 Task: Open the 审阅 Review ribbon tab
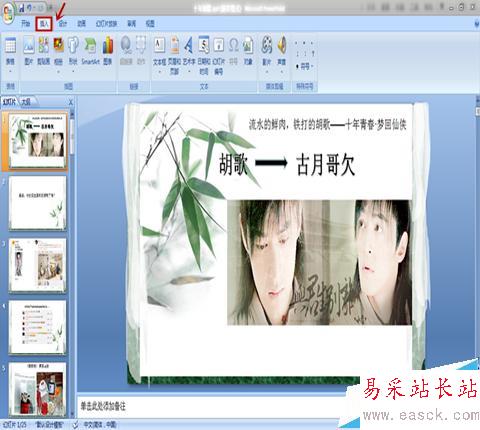132,24
